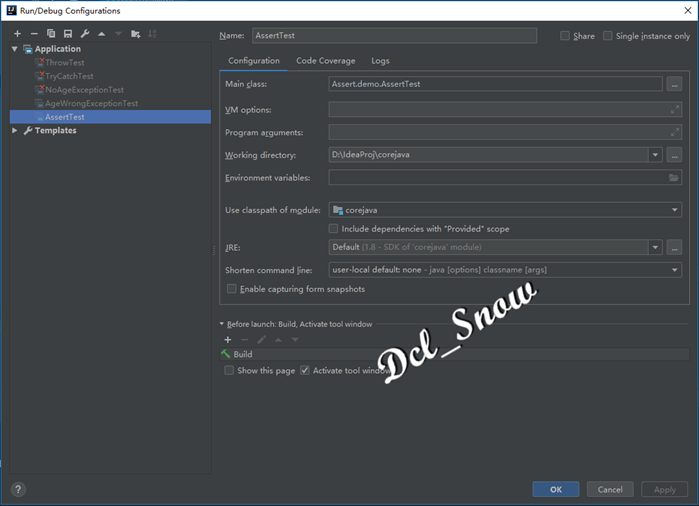Expand the Templates tree node

[x=15, y=130]
